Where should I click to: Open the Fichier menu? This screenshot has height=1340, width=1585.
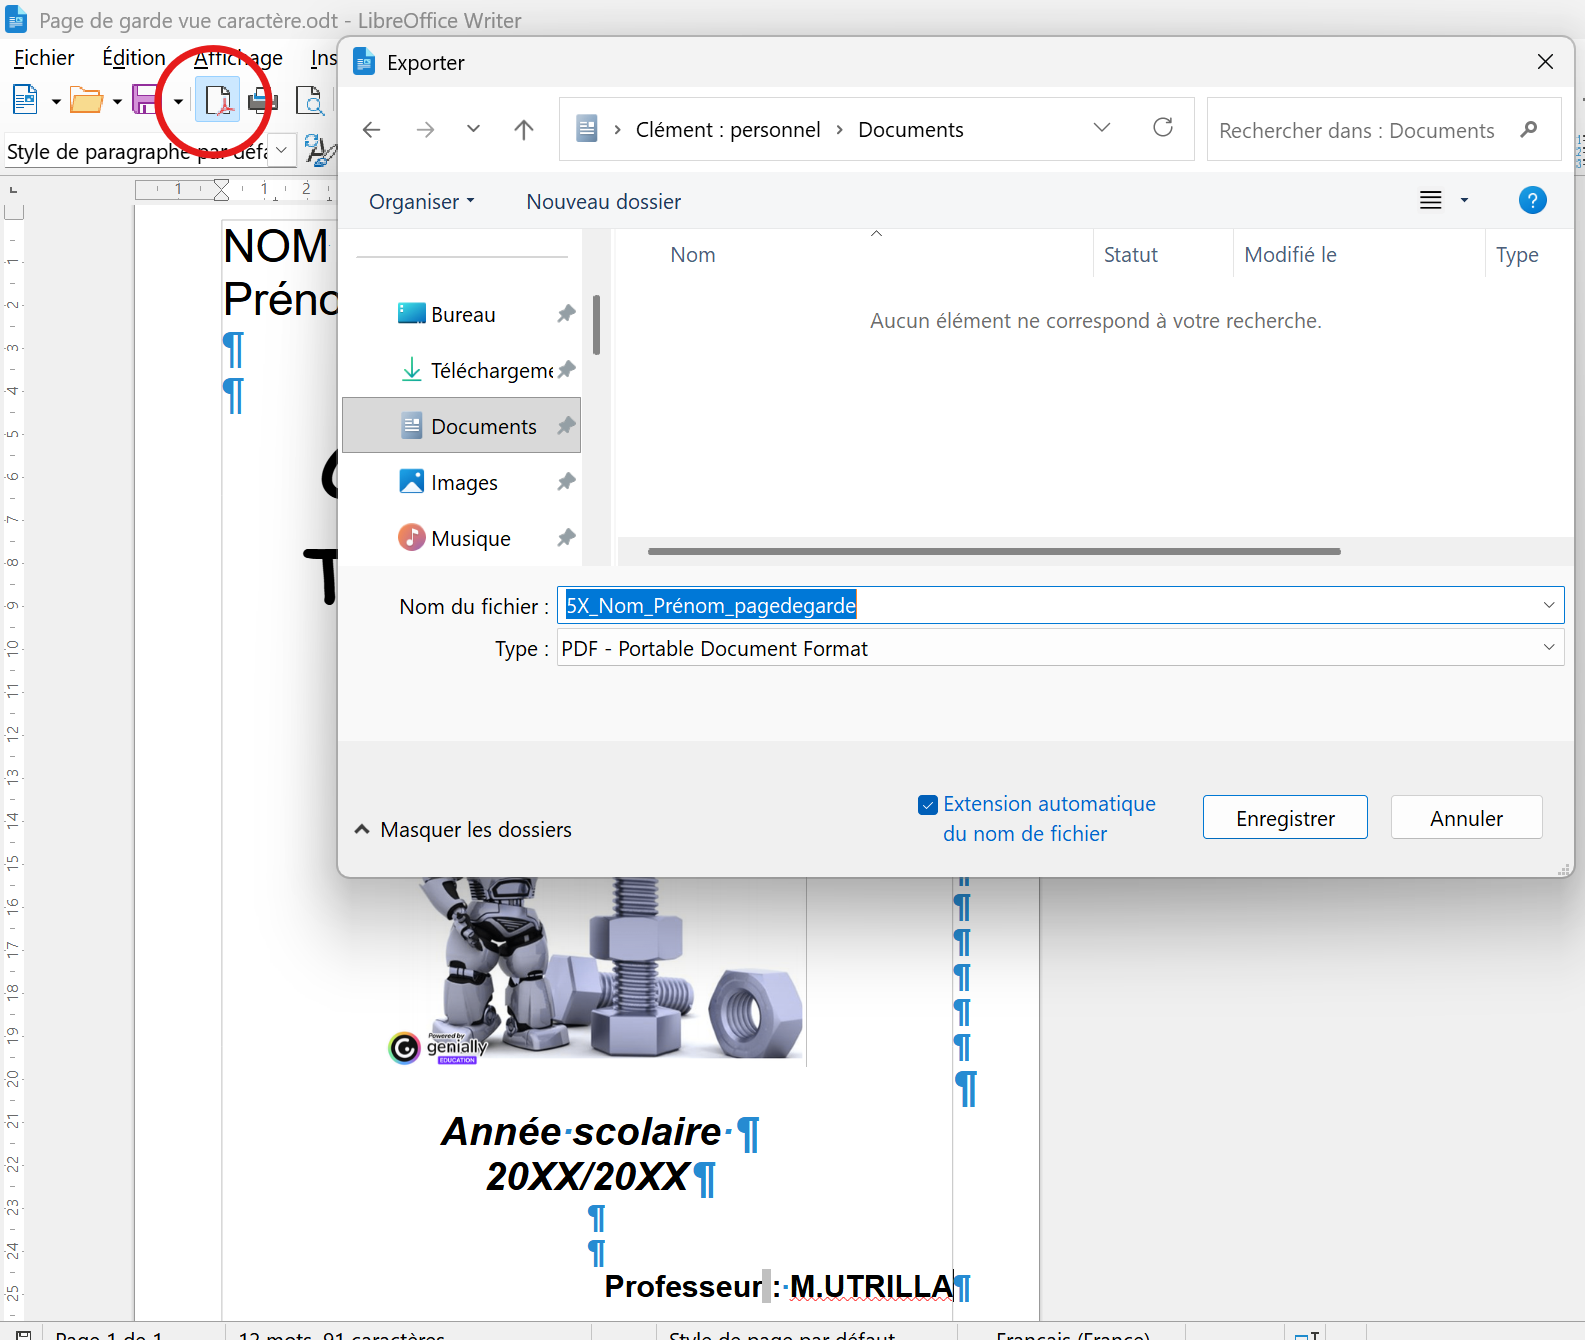44,58
